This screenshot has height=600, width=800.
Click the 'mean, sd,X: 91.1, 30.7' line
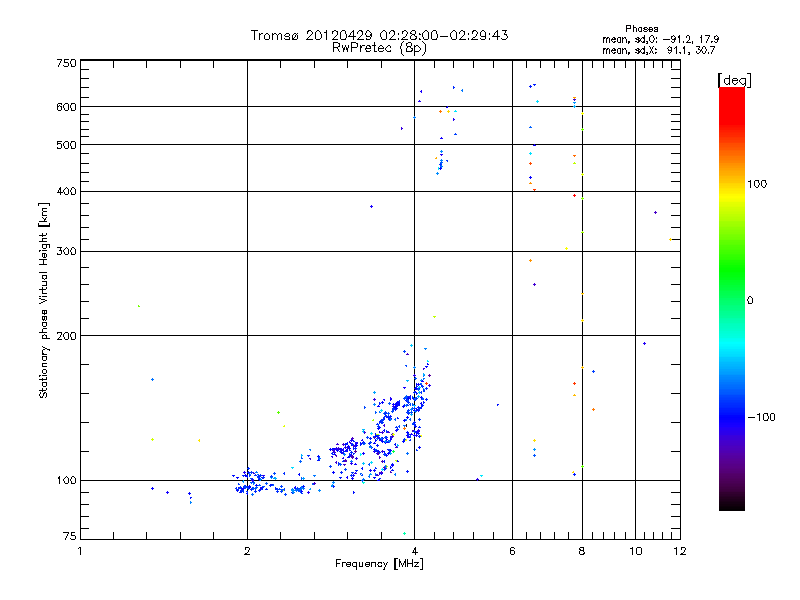659,50
